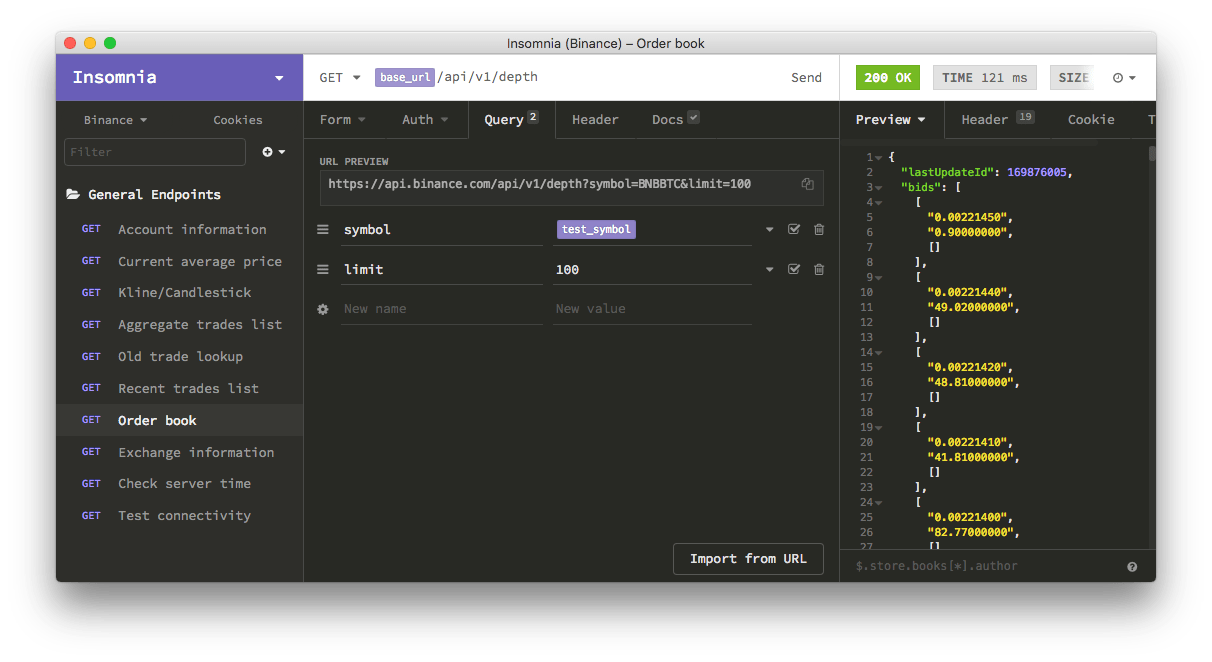Select the Current average price request
The width and height of the screenshot is (1212, 662).
tap(179, 261)
